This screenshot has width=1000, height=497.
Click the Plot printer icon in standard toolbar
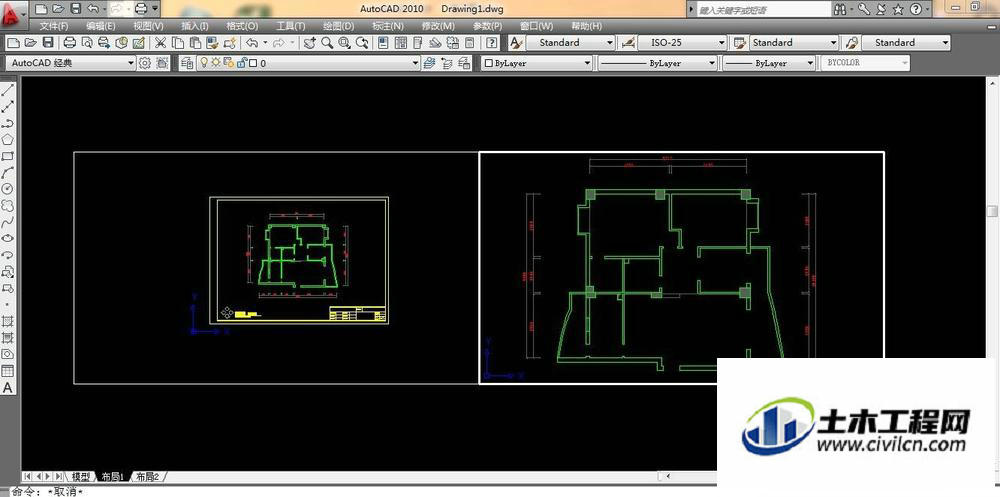tap(70, 43)
